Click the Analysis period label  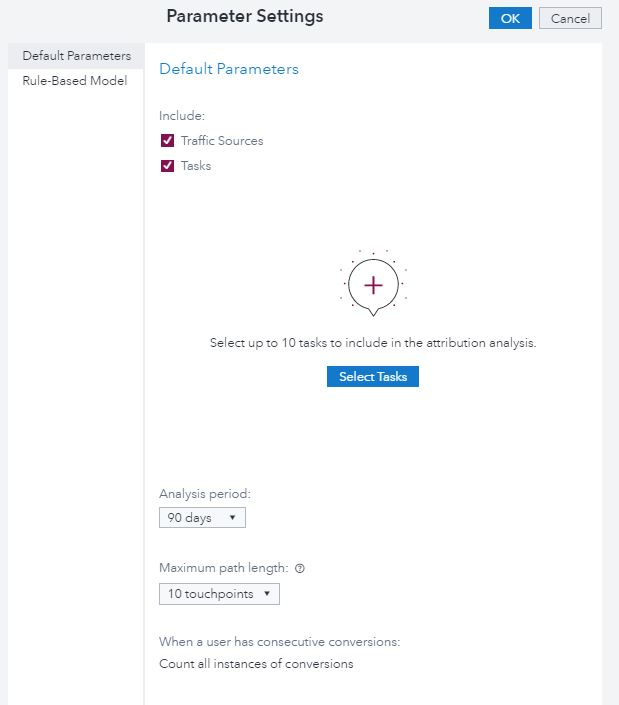pyautogui.click(x=205, y=494)
